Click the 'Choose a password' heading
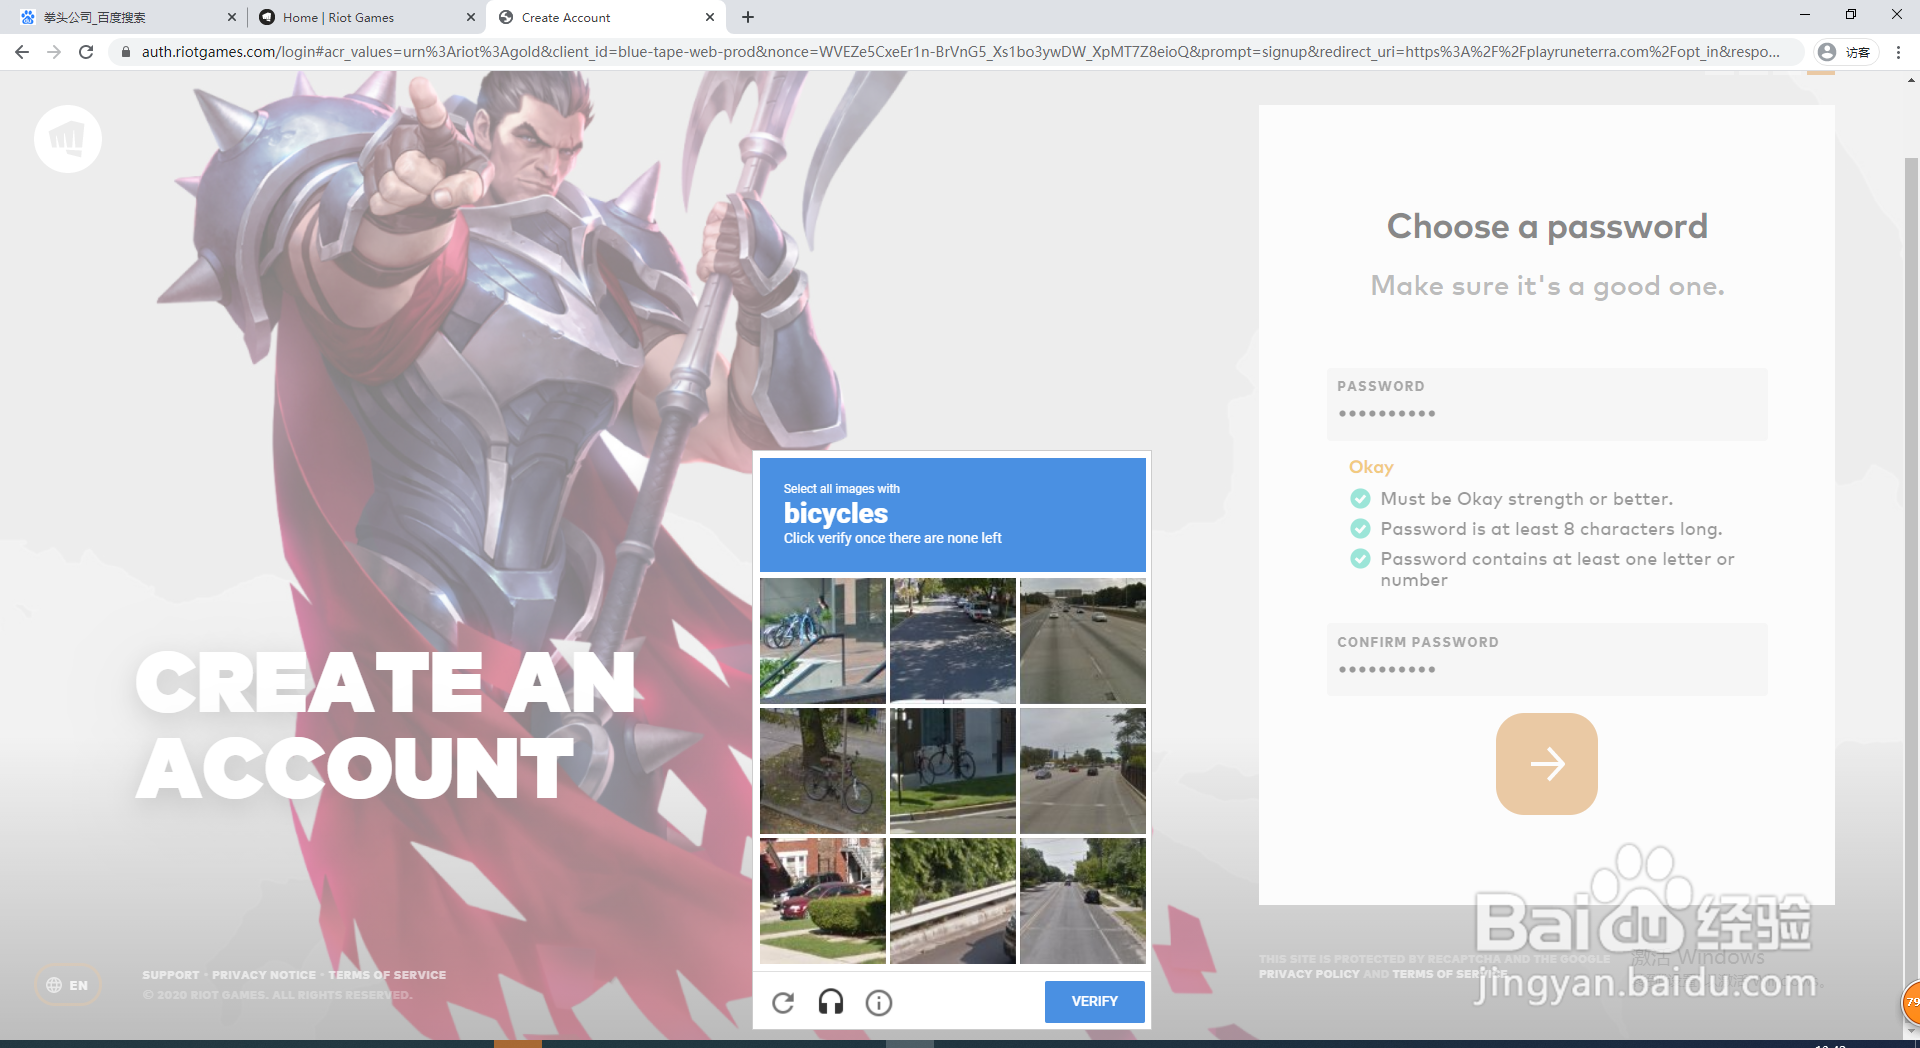 1547,227
